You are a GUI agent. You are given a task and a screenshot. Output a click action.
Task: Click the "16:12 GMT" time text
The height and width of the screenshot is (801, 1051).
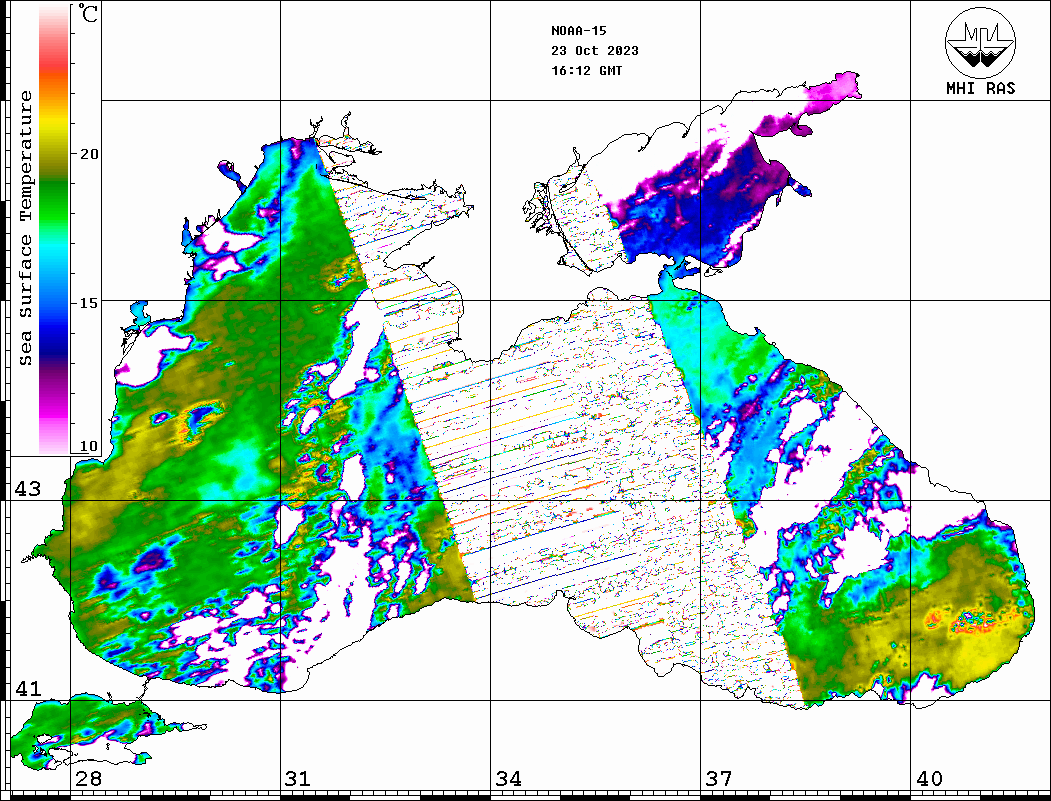click(x=586, y=70)
